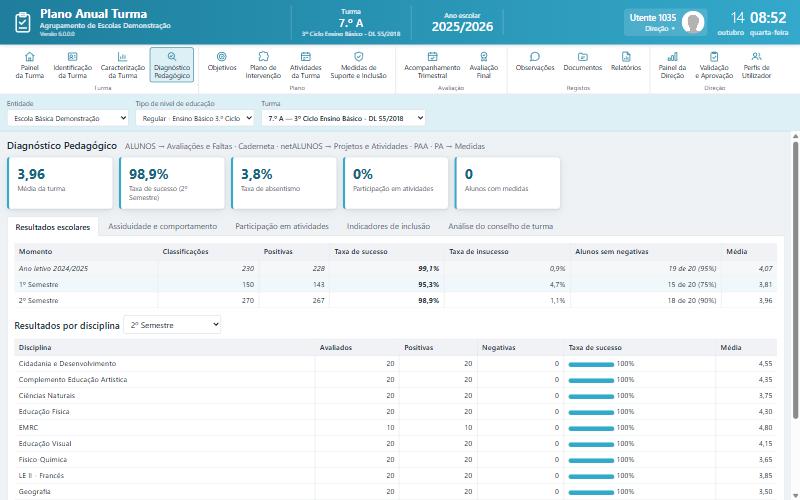Click the 08:52 clock display
Screen dimensions: 800x500
pos(768,18)
